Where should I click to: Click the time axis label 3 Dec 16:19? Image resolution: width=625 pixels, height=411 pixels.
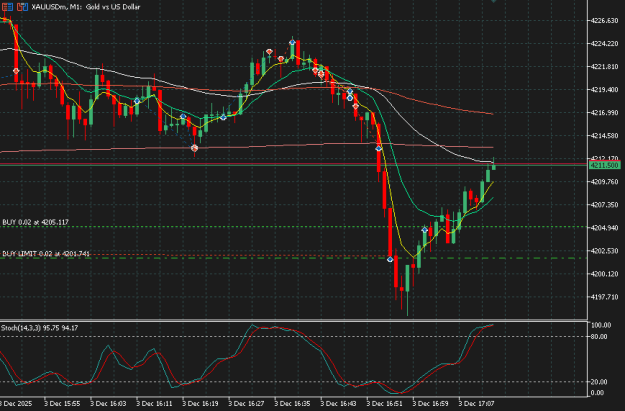tap(200, 403)
